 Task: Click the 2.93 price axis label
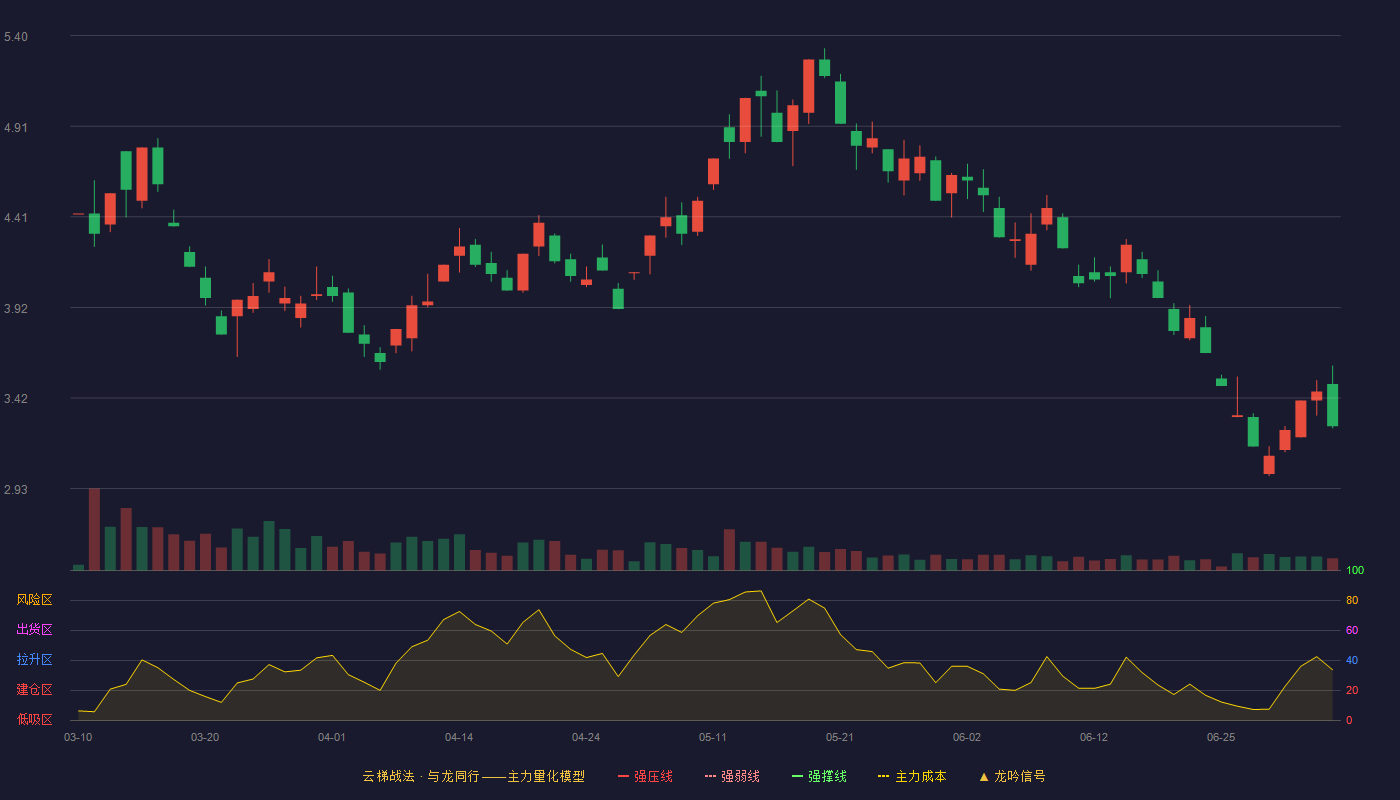pyautogui.click(x=16, y=490)
